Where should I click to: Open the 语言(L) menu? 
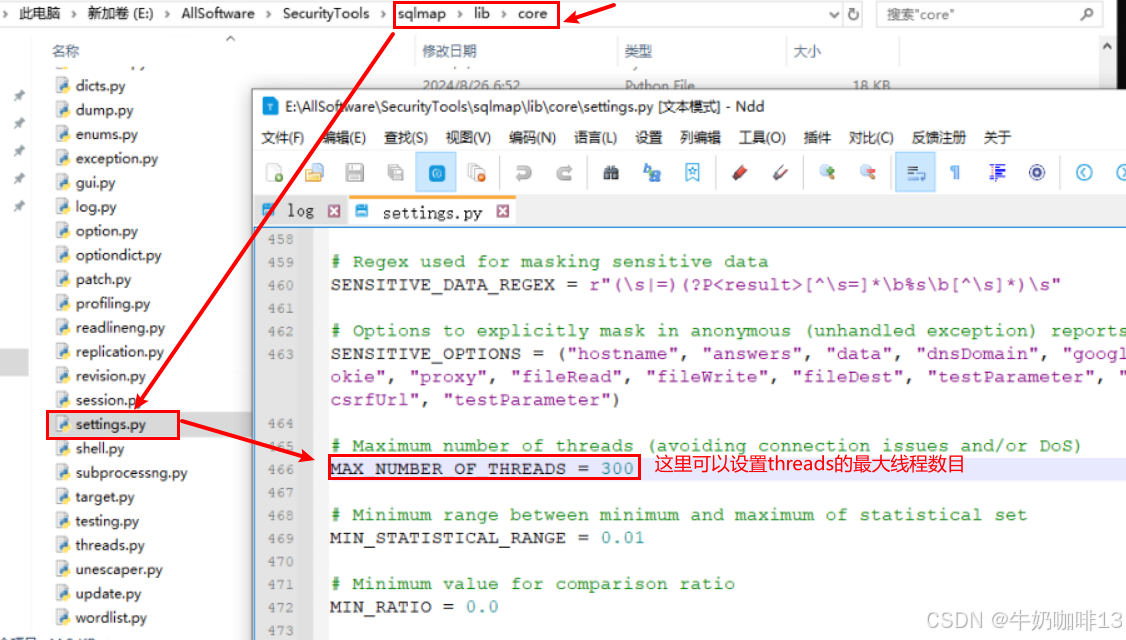tap(595, 137)
